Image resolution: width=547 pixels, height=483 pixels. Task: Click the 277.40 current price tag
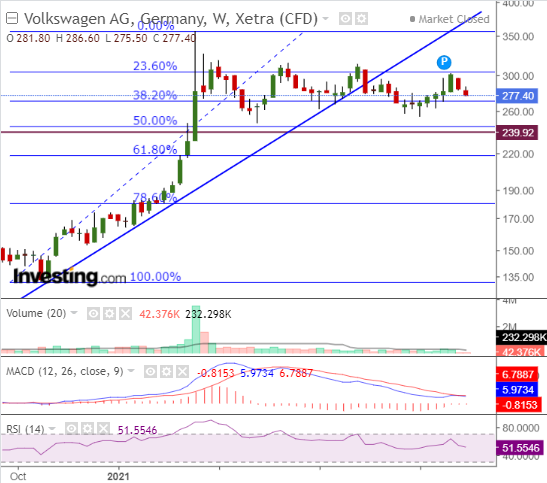point(517,96)
